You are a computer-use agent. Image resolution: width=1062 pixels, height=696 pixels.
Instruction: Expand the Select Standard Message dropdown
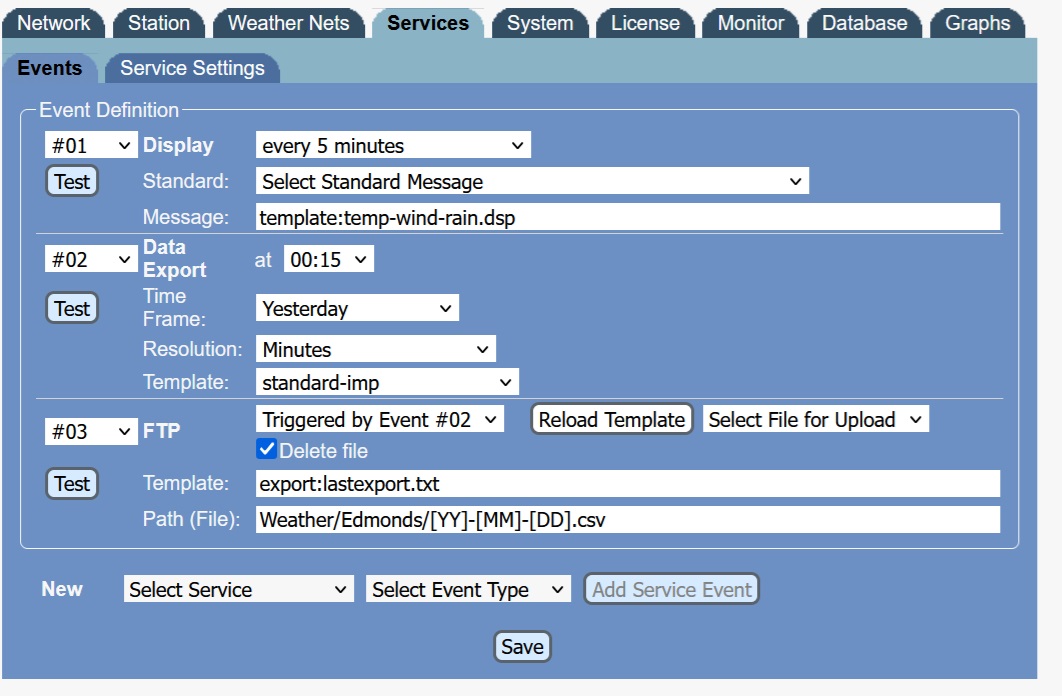click(x=531, y=182)
